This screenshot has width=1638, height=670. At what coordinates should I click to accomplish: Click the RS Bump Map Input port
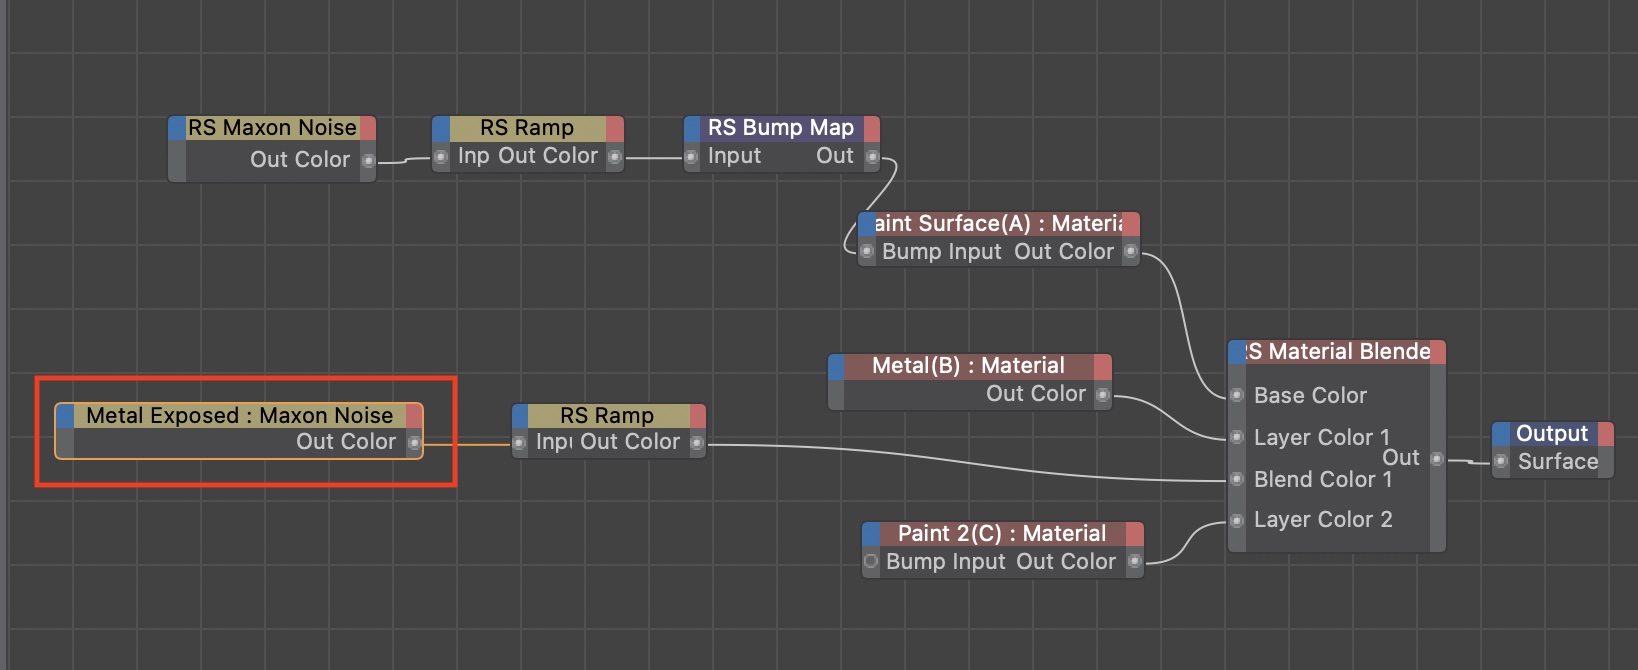[x=691, y=157]
